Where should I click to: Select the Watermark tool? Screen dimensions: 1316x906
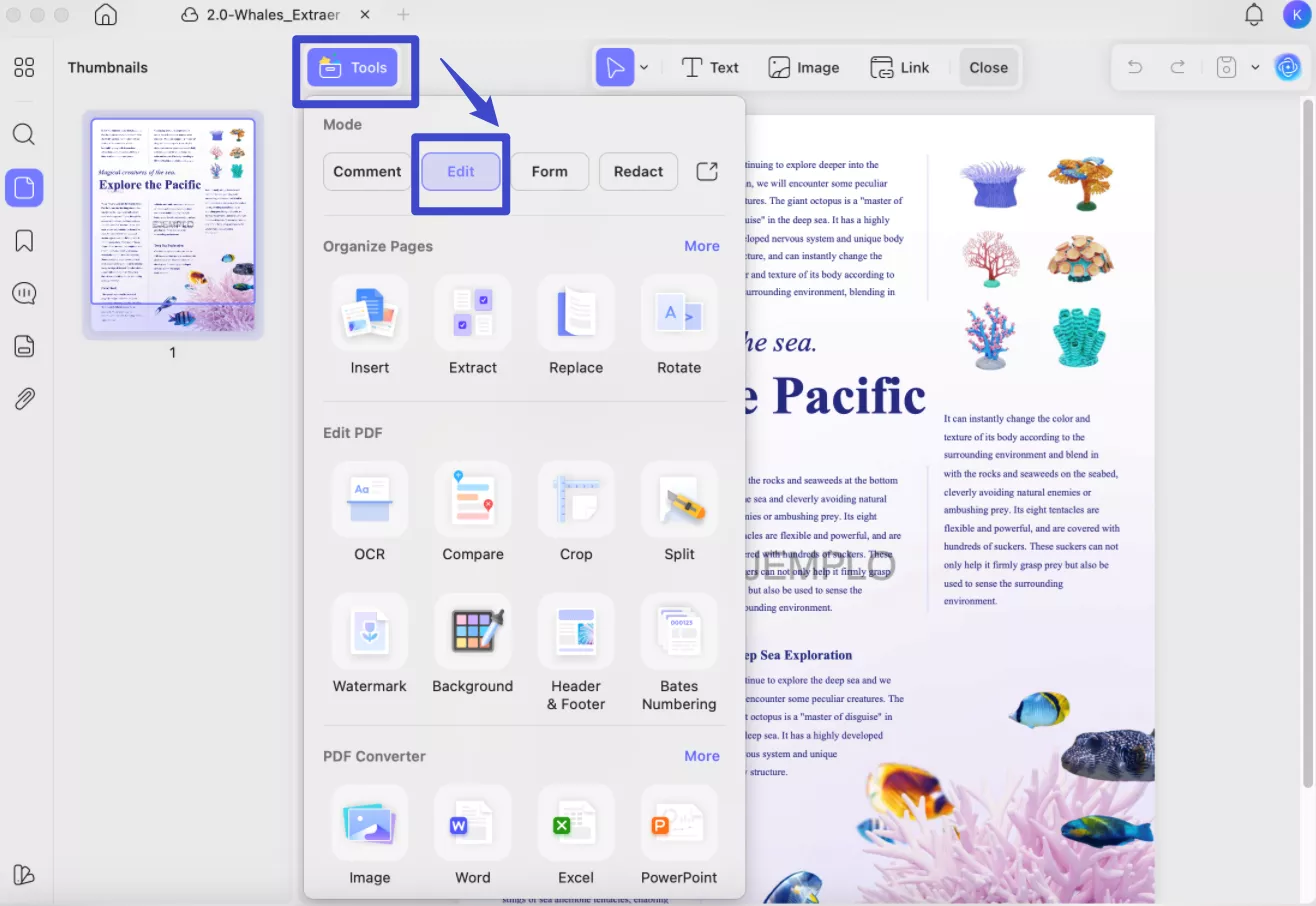click(x=369, y=646)
